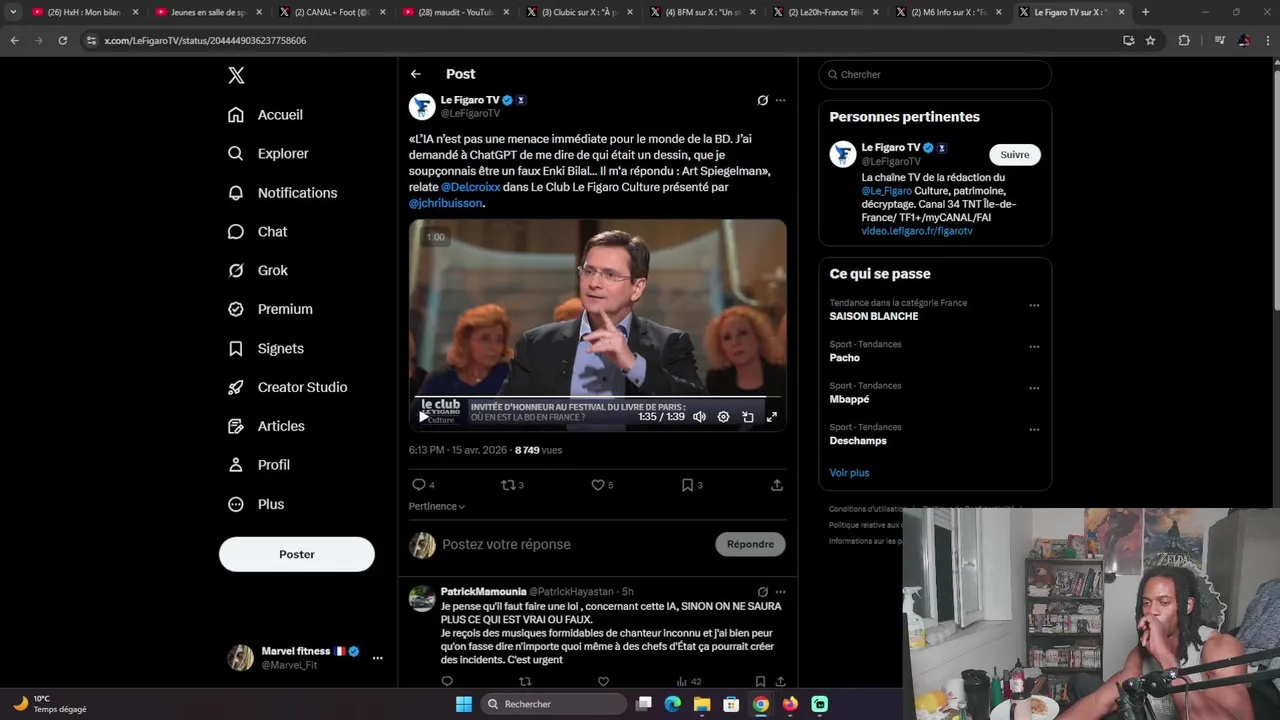
Task: Click Grok icon on PatrickMamounia reply
Action: pyautogui.click(x=762, y=592)
